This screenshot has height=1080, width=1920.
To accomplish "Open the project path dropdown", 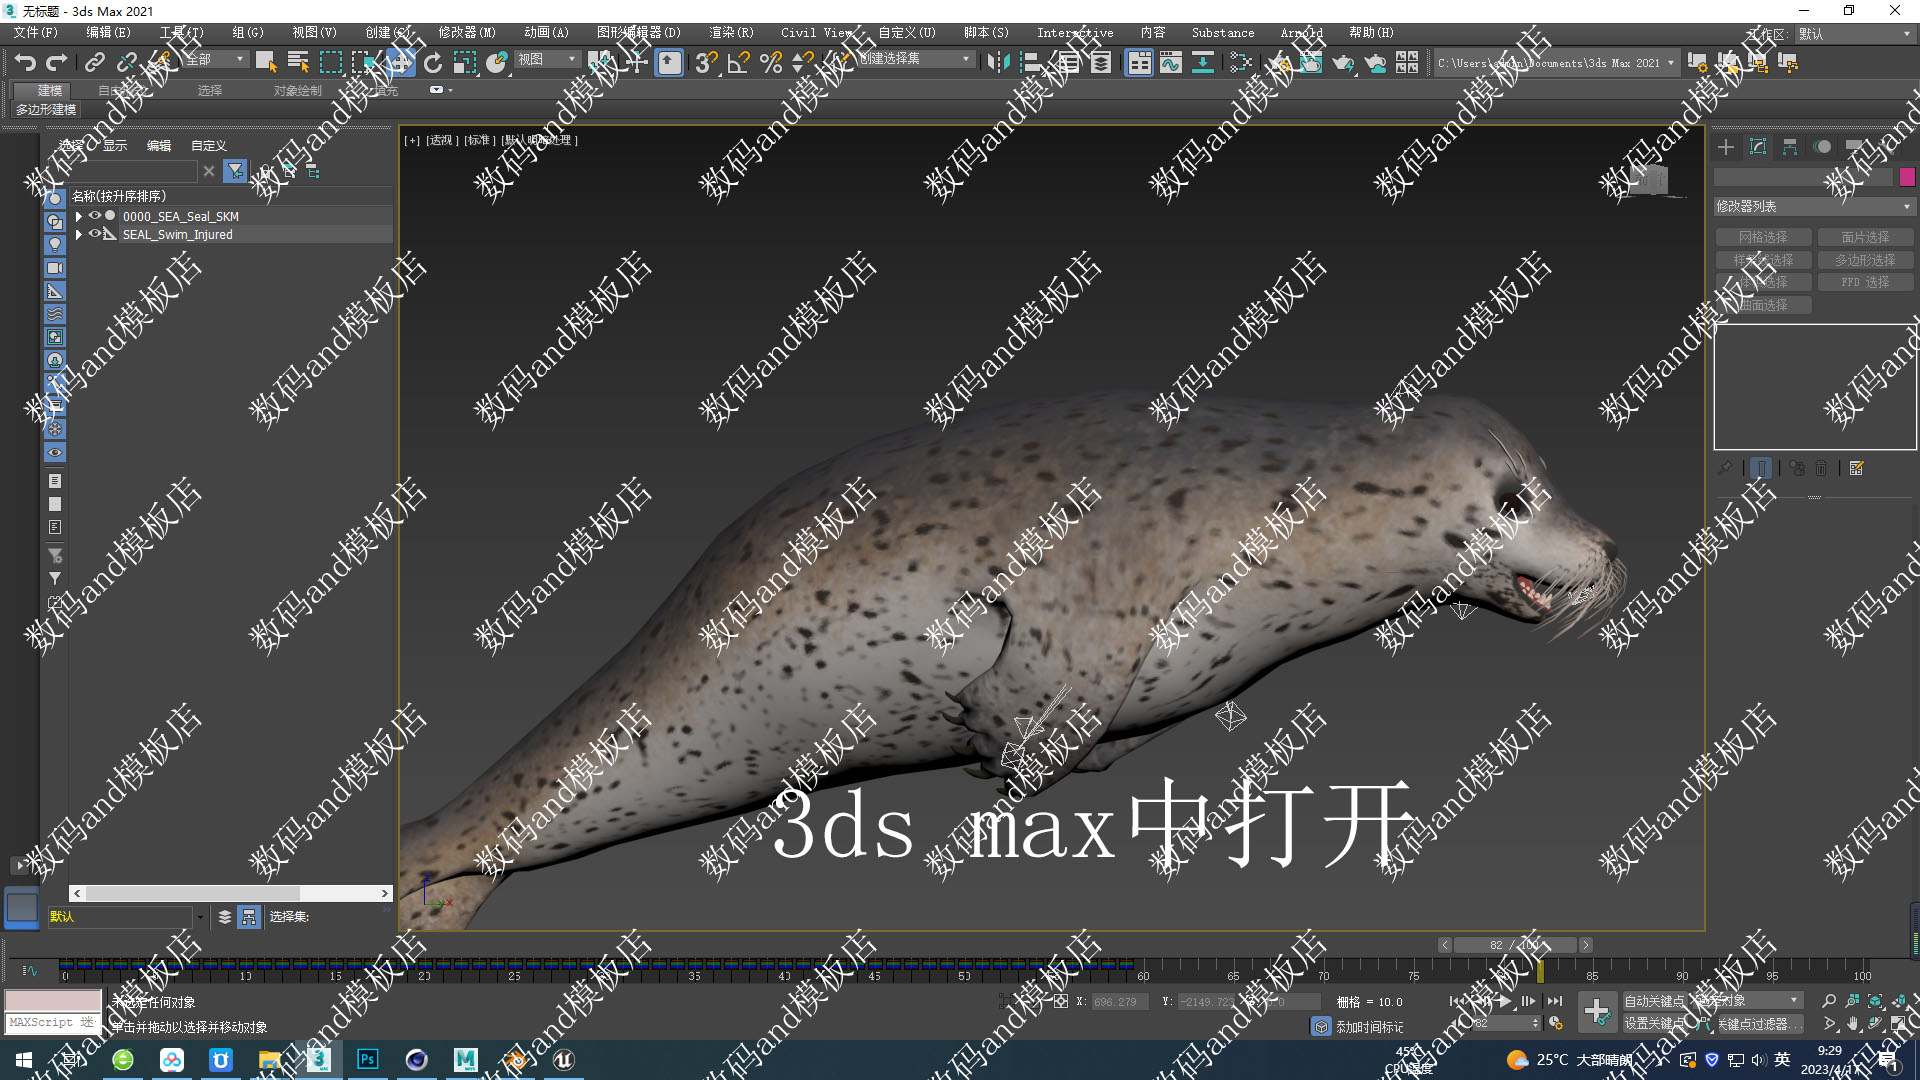I will coord(1555,63).
